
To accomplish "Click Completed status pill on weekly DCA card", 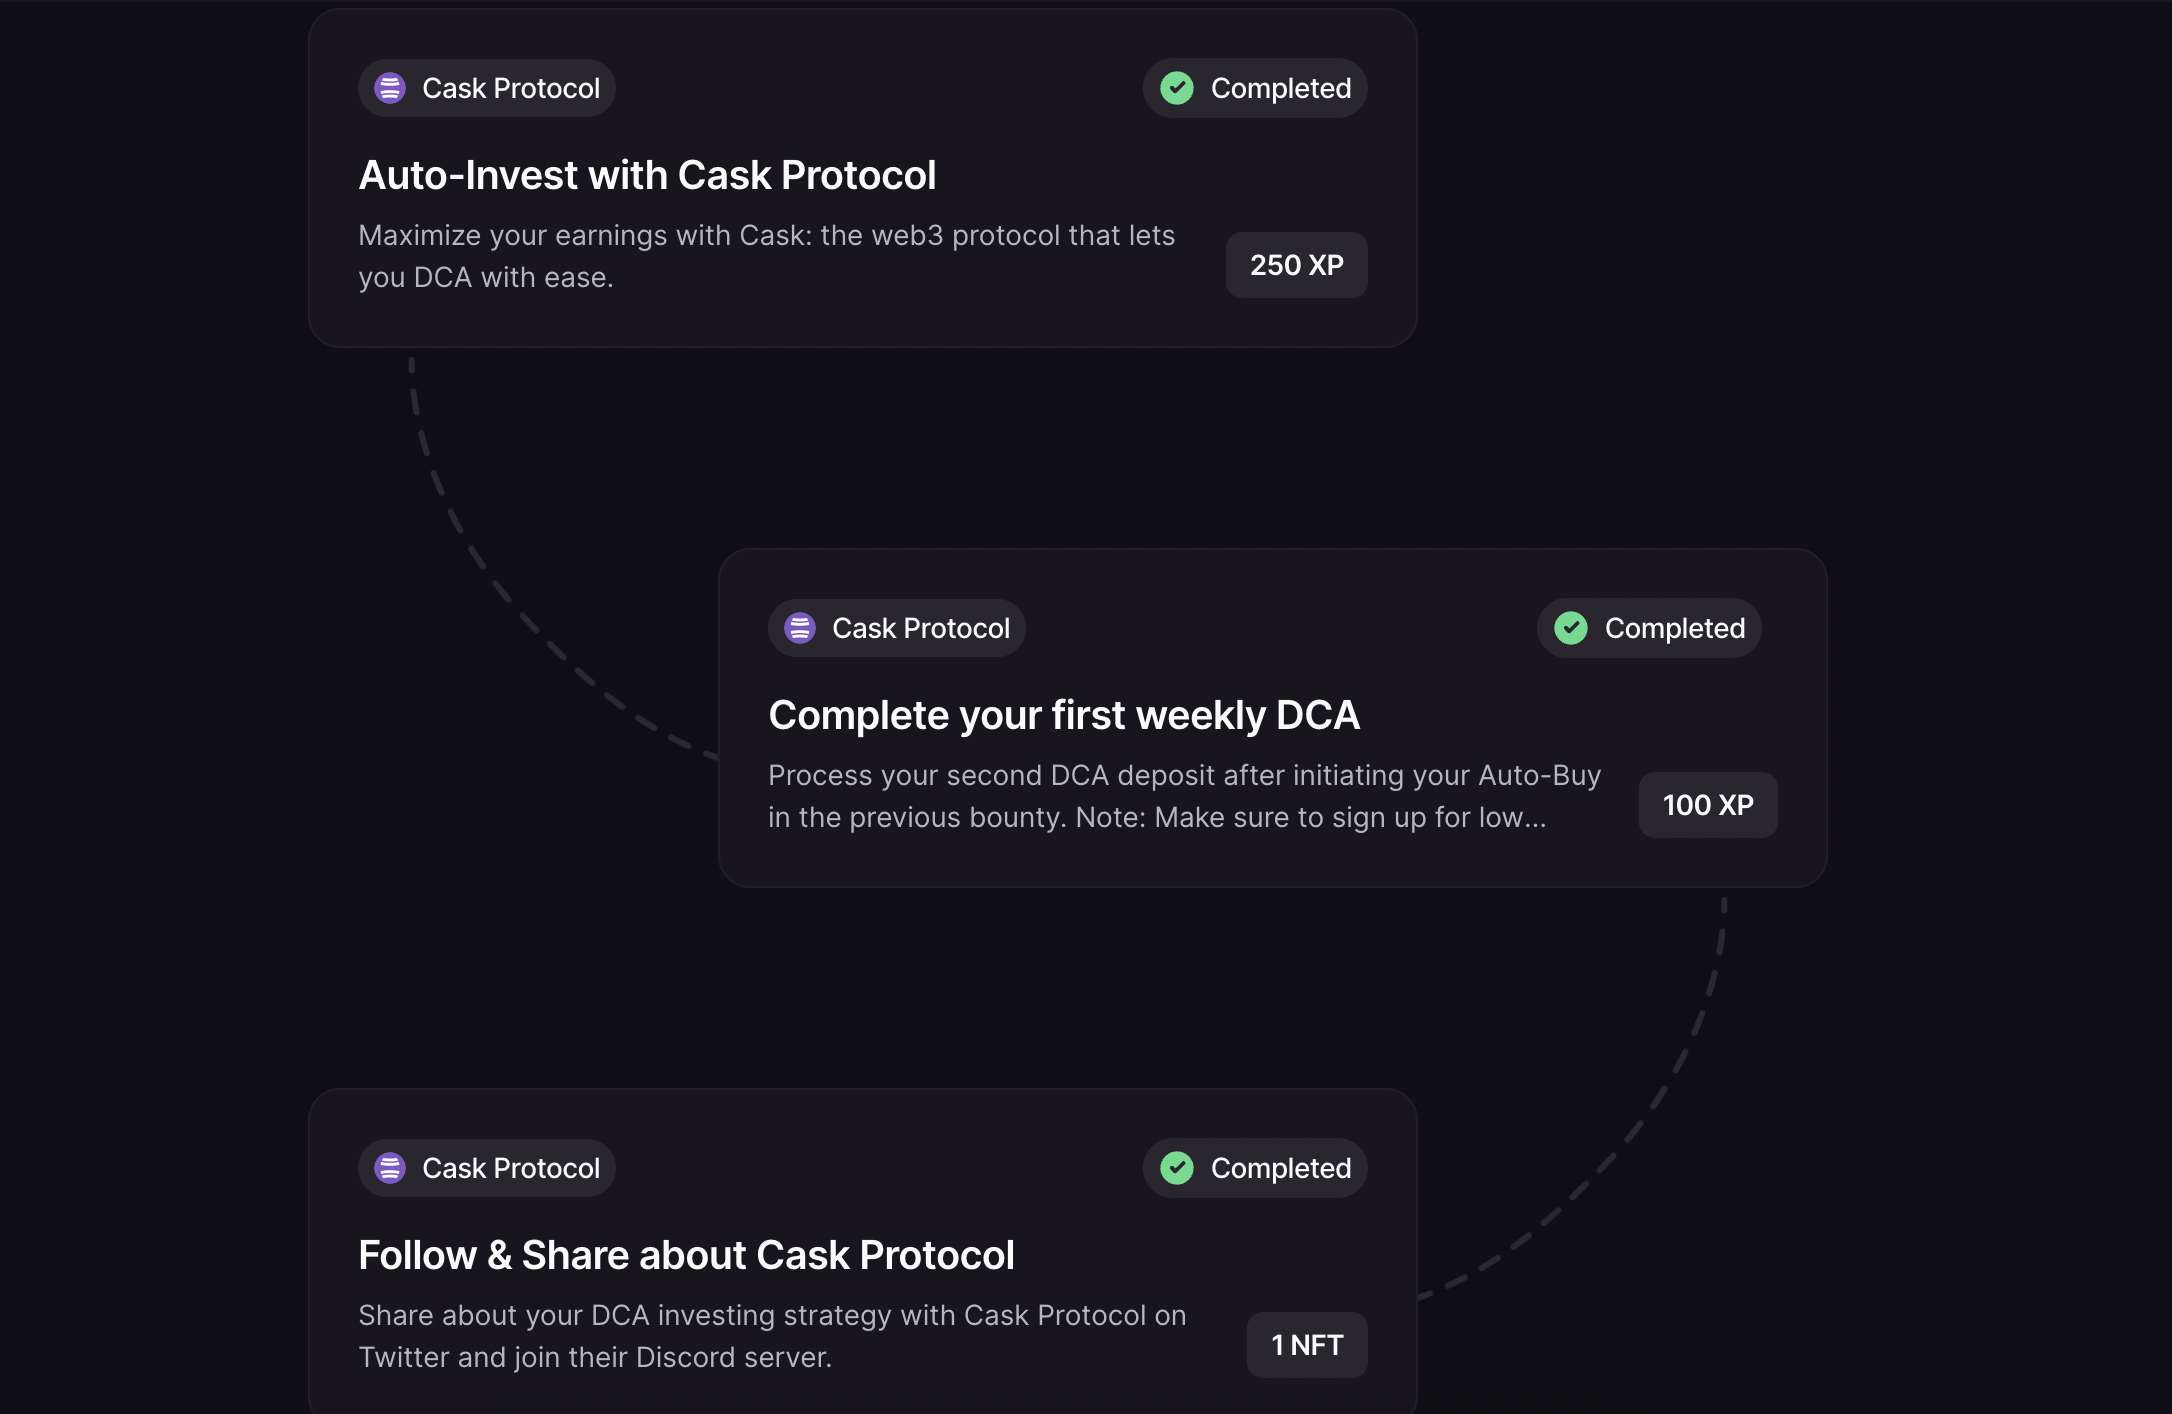I will [1649, 628].
